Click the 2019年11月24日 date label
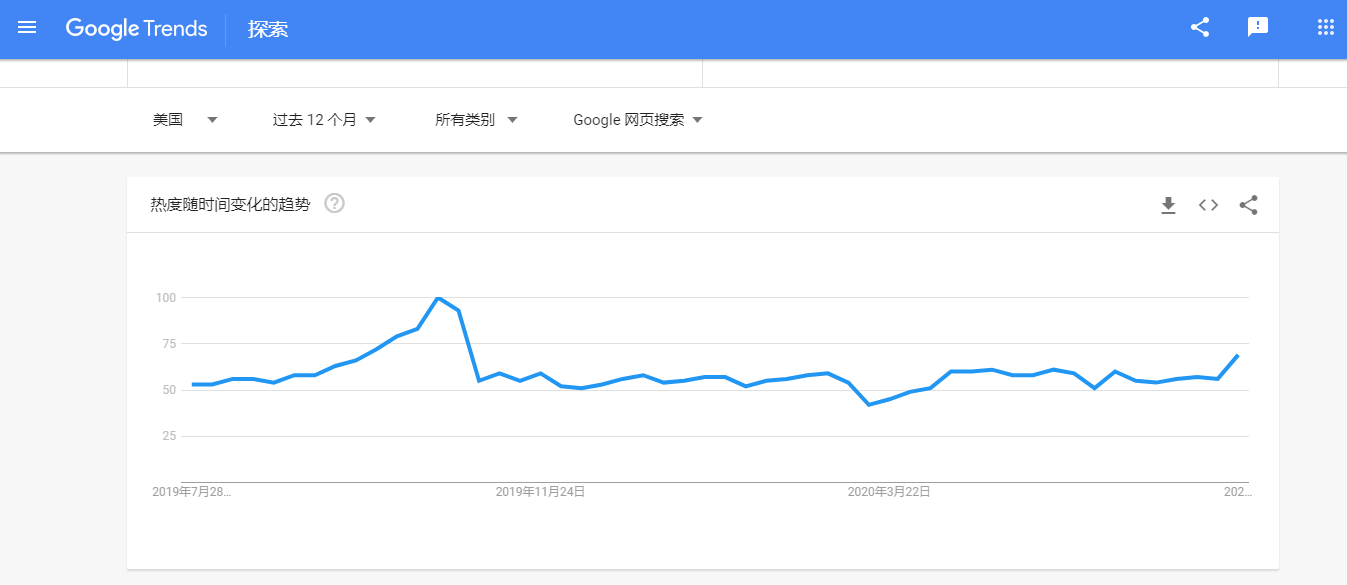1347x585 pixels. (x=540, y=492)
